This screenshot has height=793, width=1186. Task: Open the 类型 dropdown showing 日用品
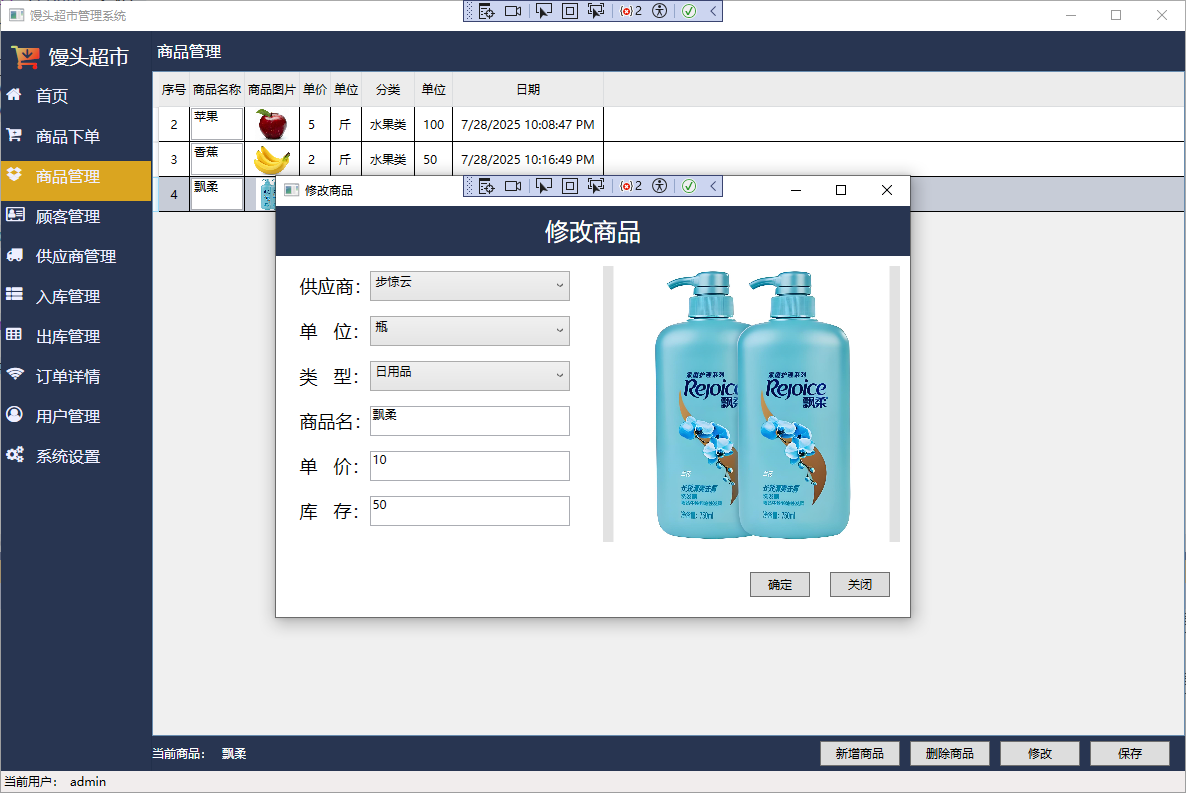[470, 376]
